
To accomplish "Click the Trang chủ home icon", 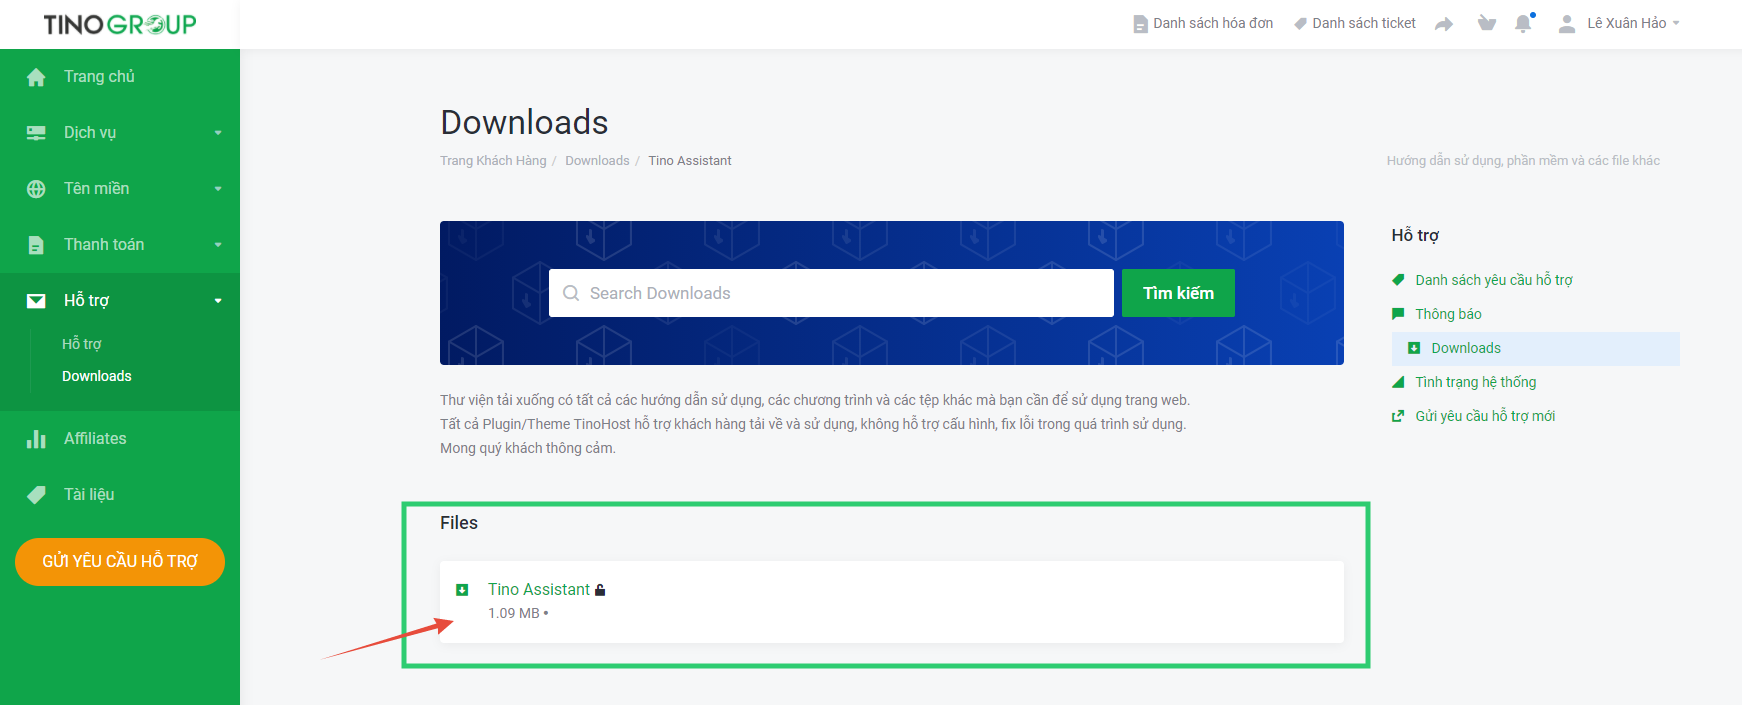I will tap(36, 77).
